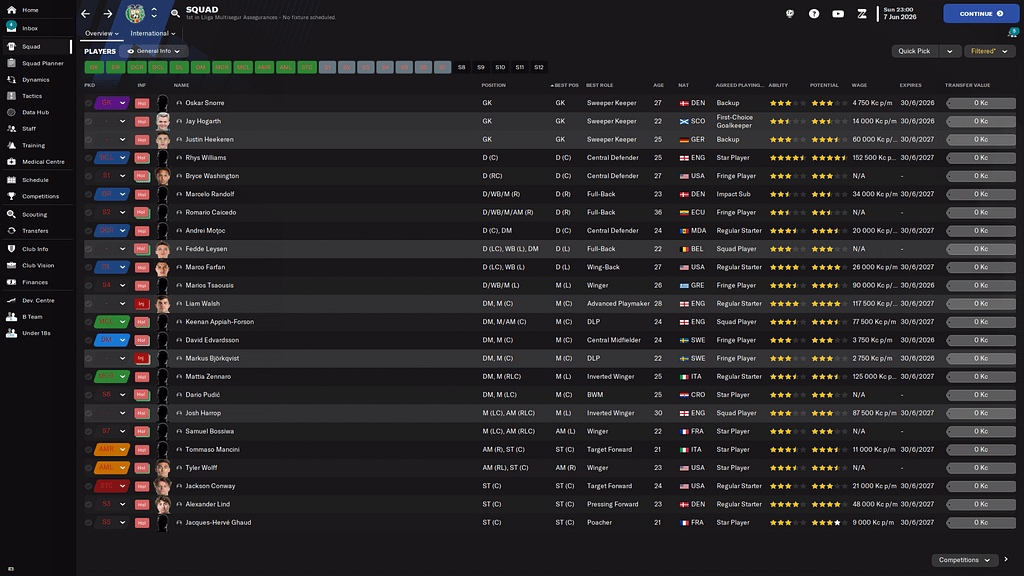This screenshot has height=576, width=1024.
Task: Switch to the International tab
Action: [x=151, y=33]
